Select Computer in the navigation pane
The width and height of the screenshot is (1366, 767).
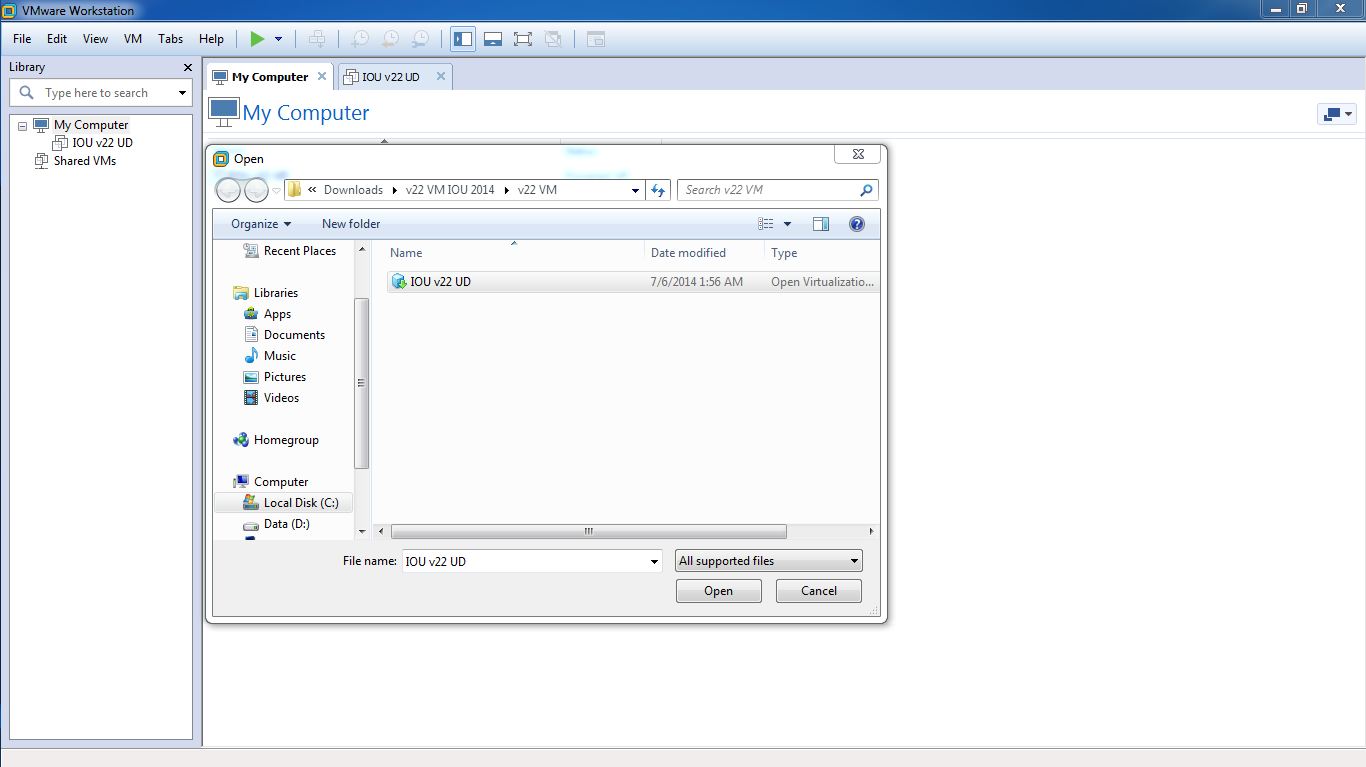click(x=281, y=482)
